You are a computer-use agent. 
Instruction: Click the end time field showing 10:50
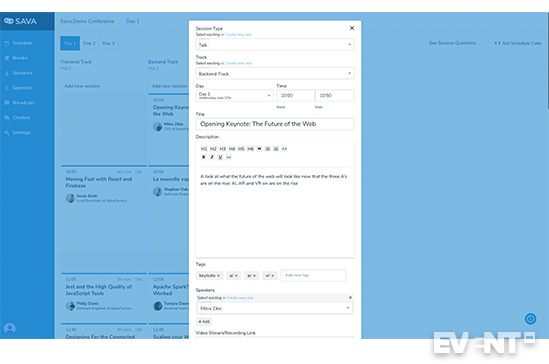pyautogui.click(x=335, y=96)
